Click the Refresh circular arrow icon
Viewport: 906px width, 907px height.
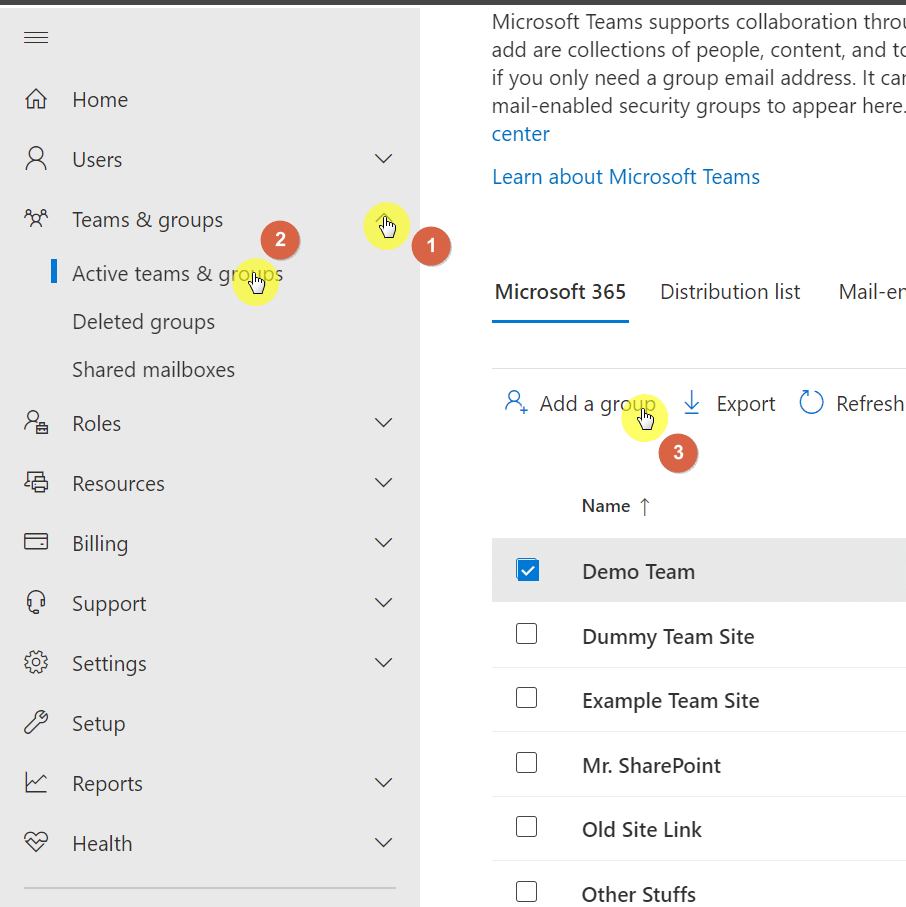point(811,403)
